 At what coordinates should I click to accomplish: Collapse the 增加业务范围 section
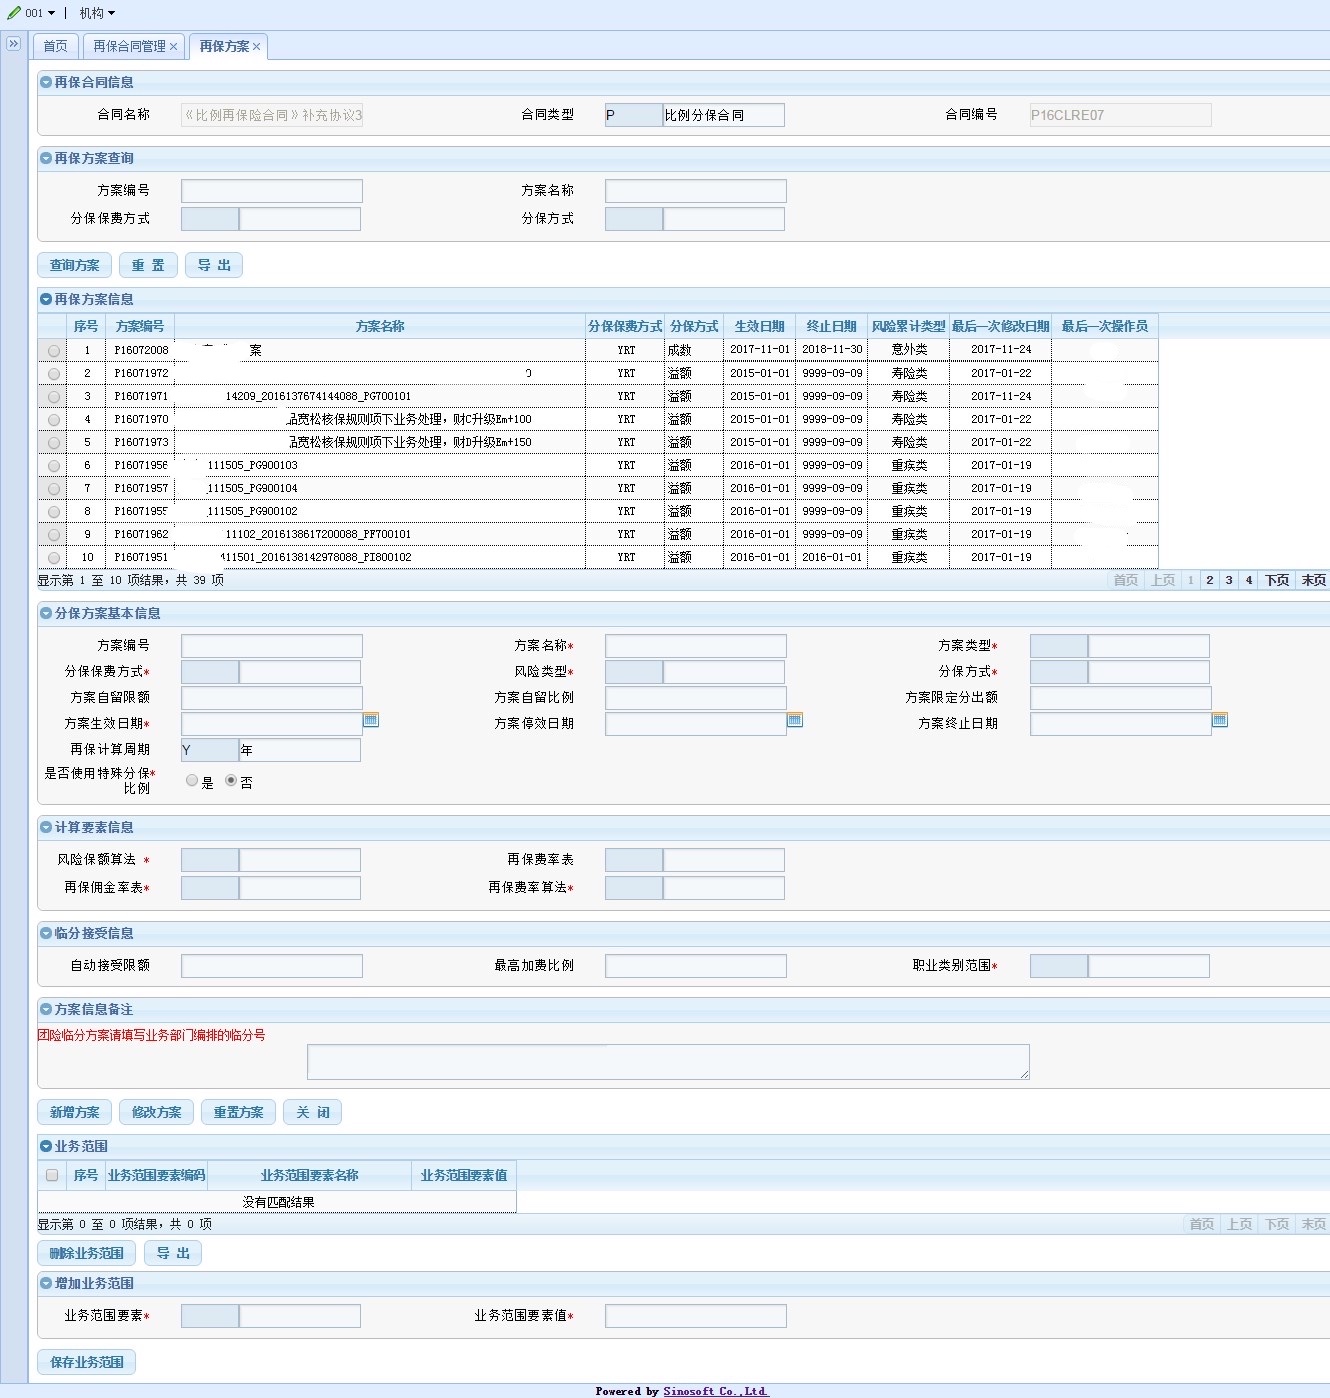click(46, 1283)
